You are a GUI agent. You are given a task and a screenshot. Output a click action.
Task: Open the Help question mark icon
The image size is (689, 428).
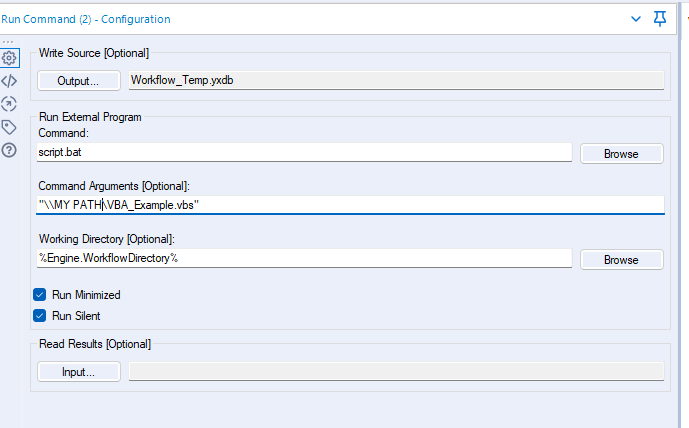coord(9,150)
